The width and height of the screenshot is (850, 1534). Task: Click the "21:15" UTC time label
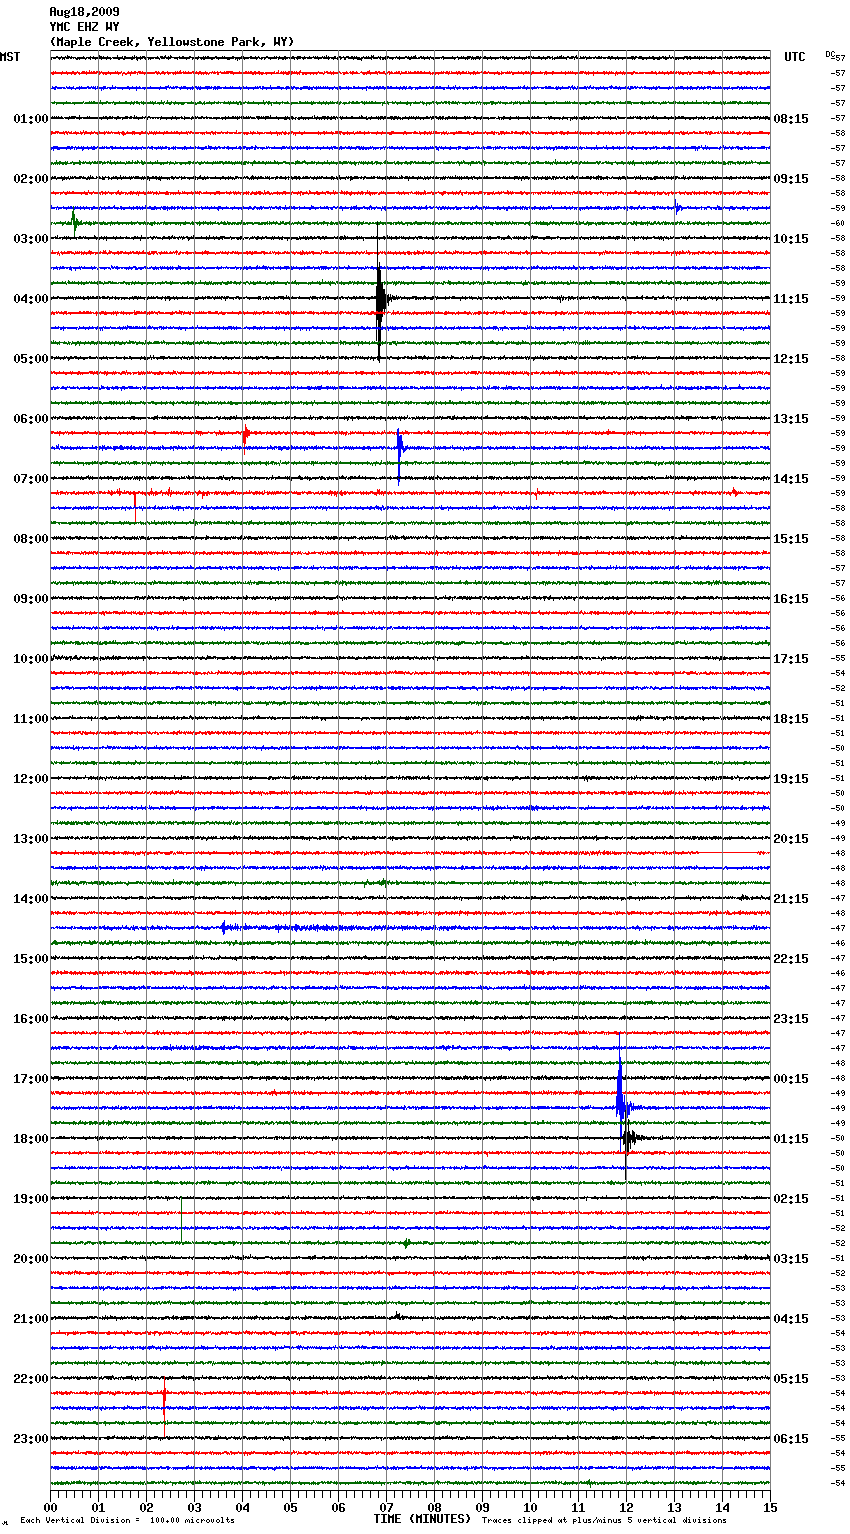[x=791, y=899]
